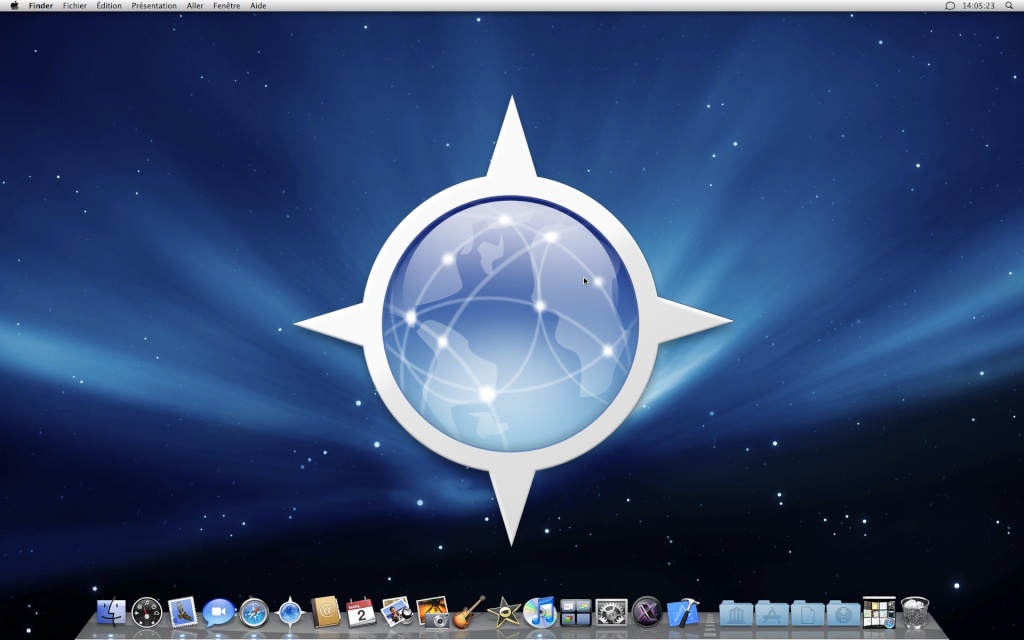The image size is (1024, 640).
Task: Open the web thumbnails stack in Dock
Action: tap(879, 613)
